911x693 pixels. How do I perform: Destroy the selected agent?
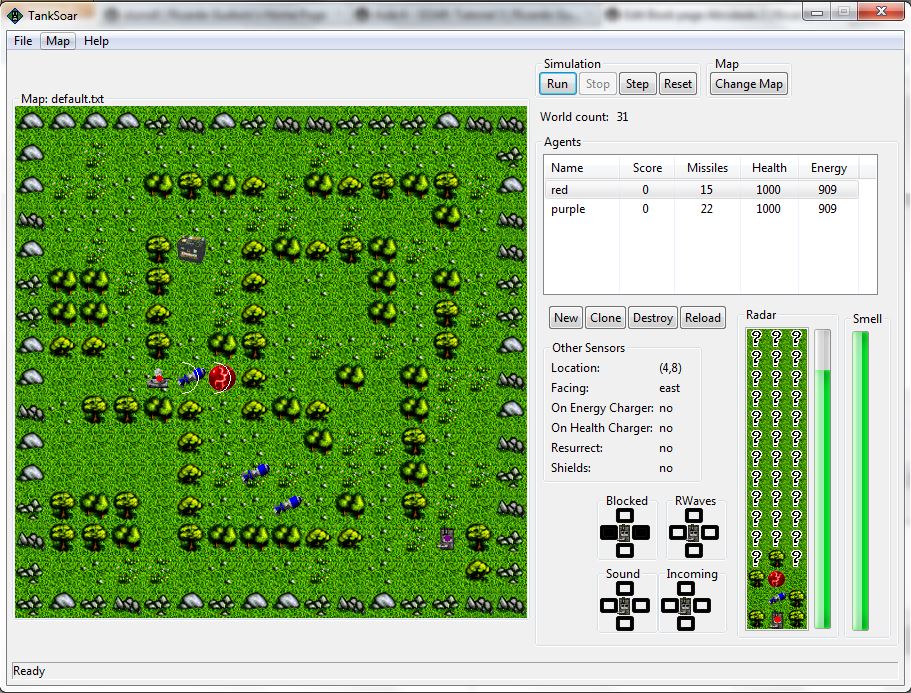pos(653,318)
